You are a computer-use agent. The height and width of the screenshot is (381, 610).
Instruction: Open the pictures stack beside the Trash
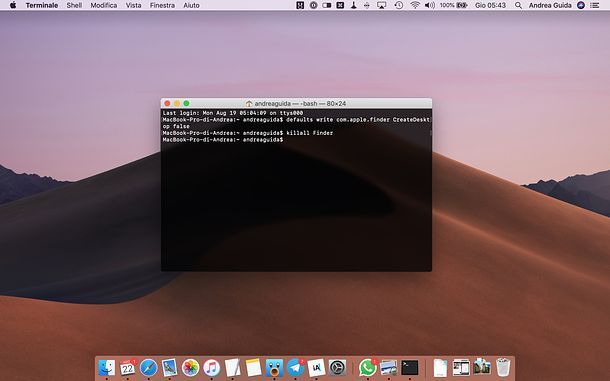[482, 367]
